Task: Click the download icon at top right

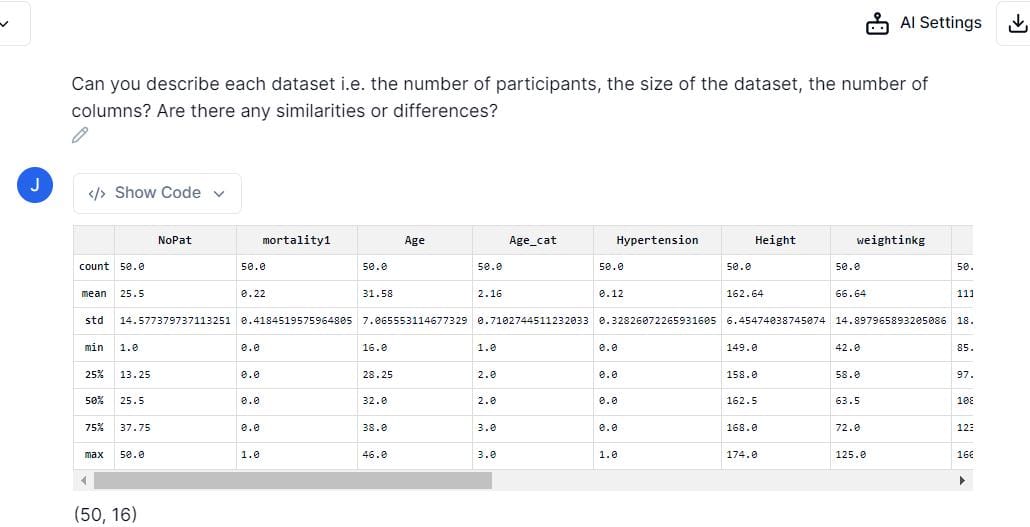Action: pos(1017,24)
